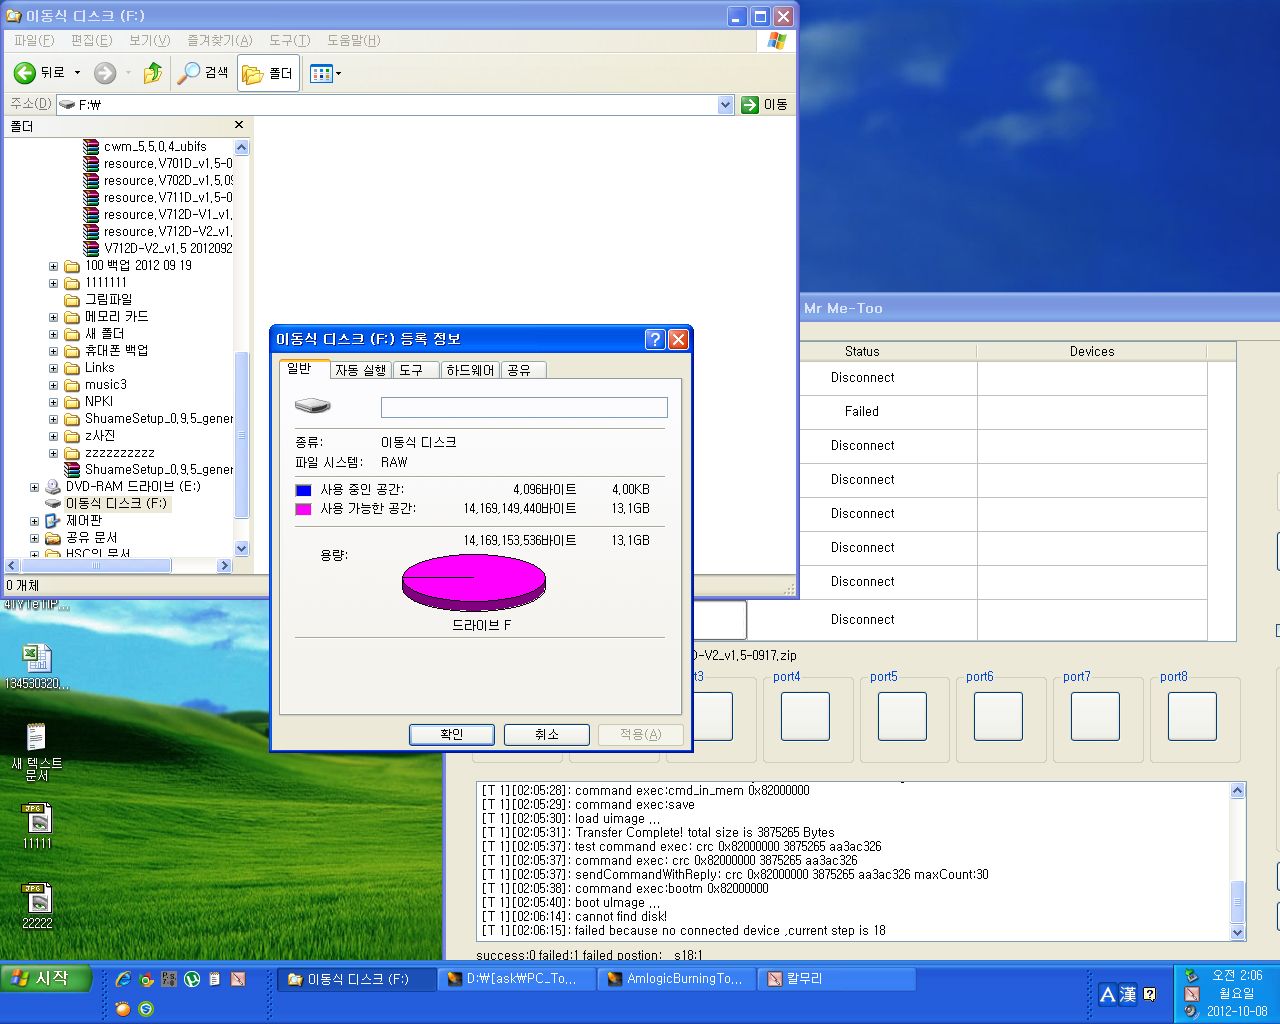Close the 폴더 pane with its X

coord(239,125)
